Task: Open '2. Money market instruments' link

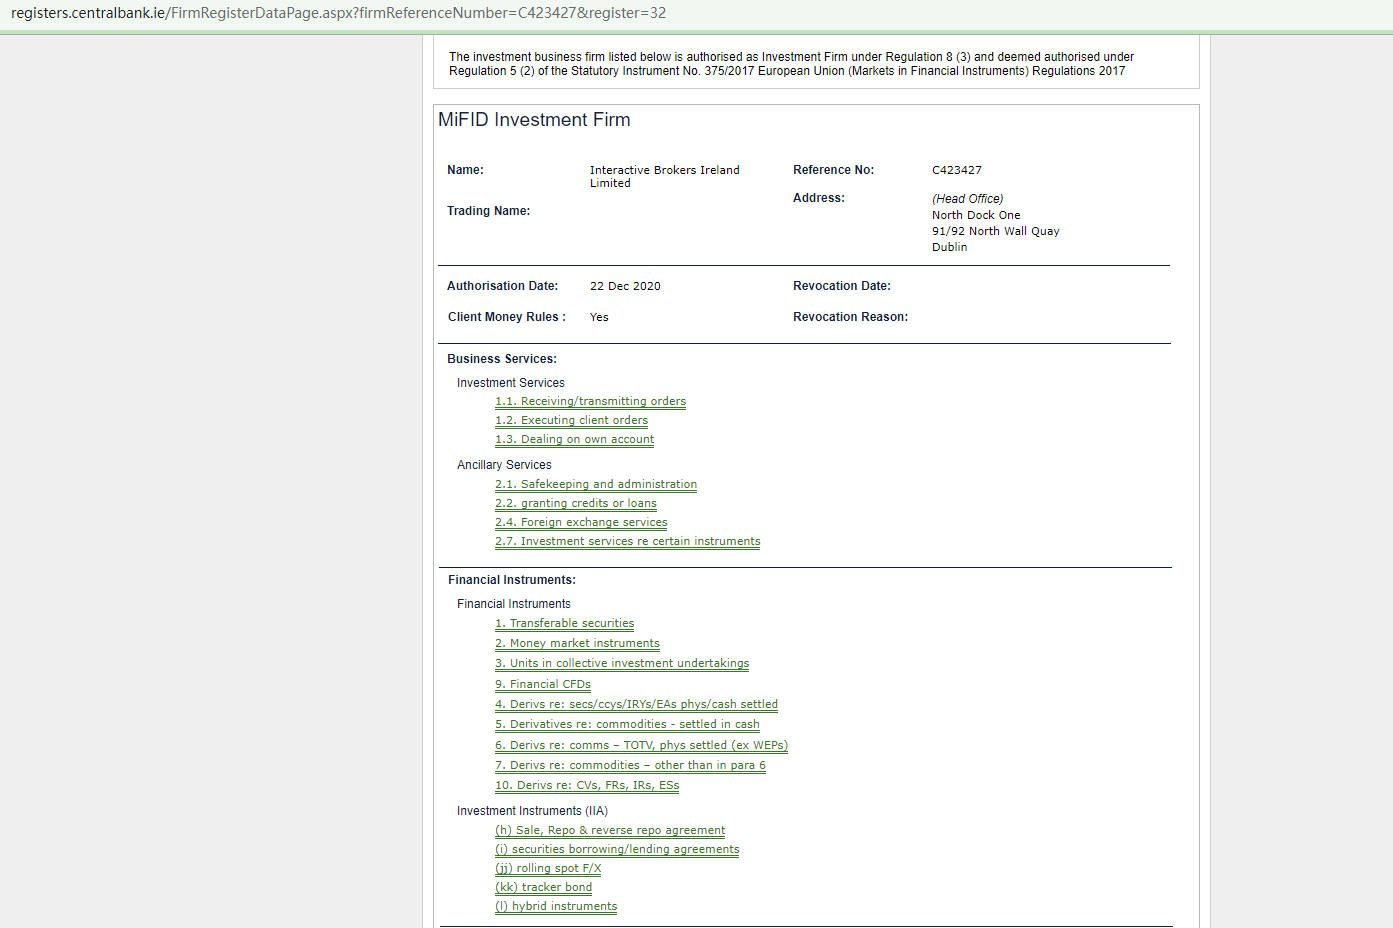Action: coord(577,643)
